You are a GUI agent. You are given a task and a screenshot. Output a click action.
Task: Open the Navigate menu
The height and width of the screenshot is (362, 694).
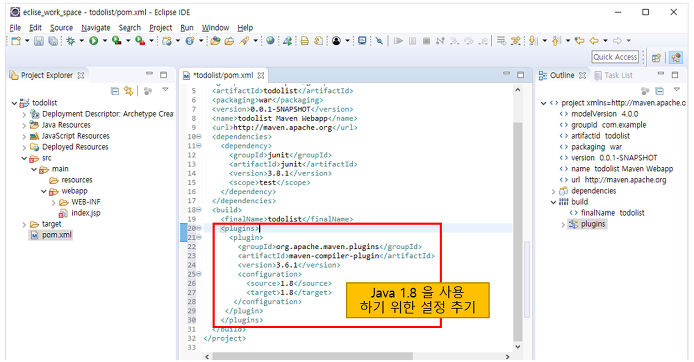(x=96, y=27)
